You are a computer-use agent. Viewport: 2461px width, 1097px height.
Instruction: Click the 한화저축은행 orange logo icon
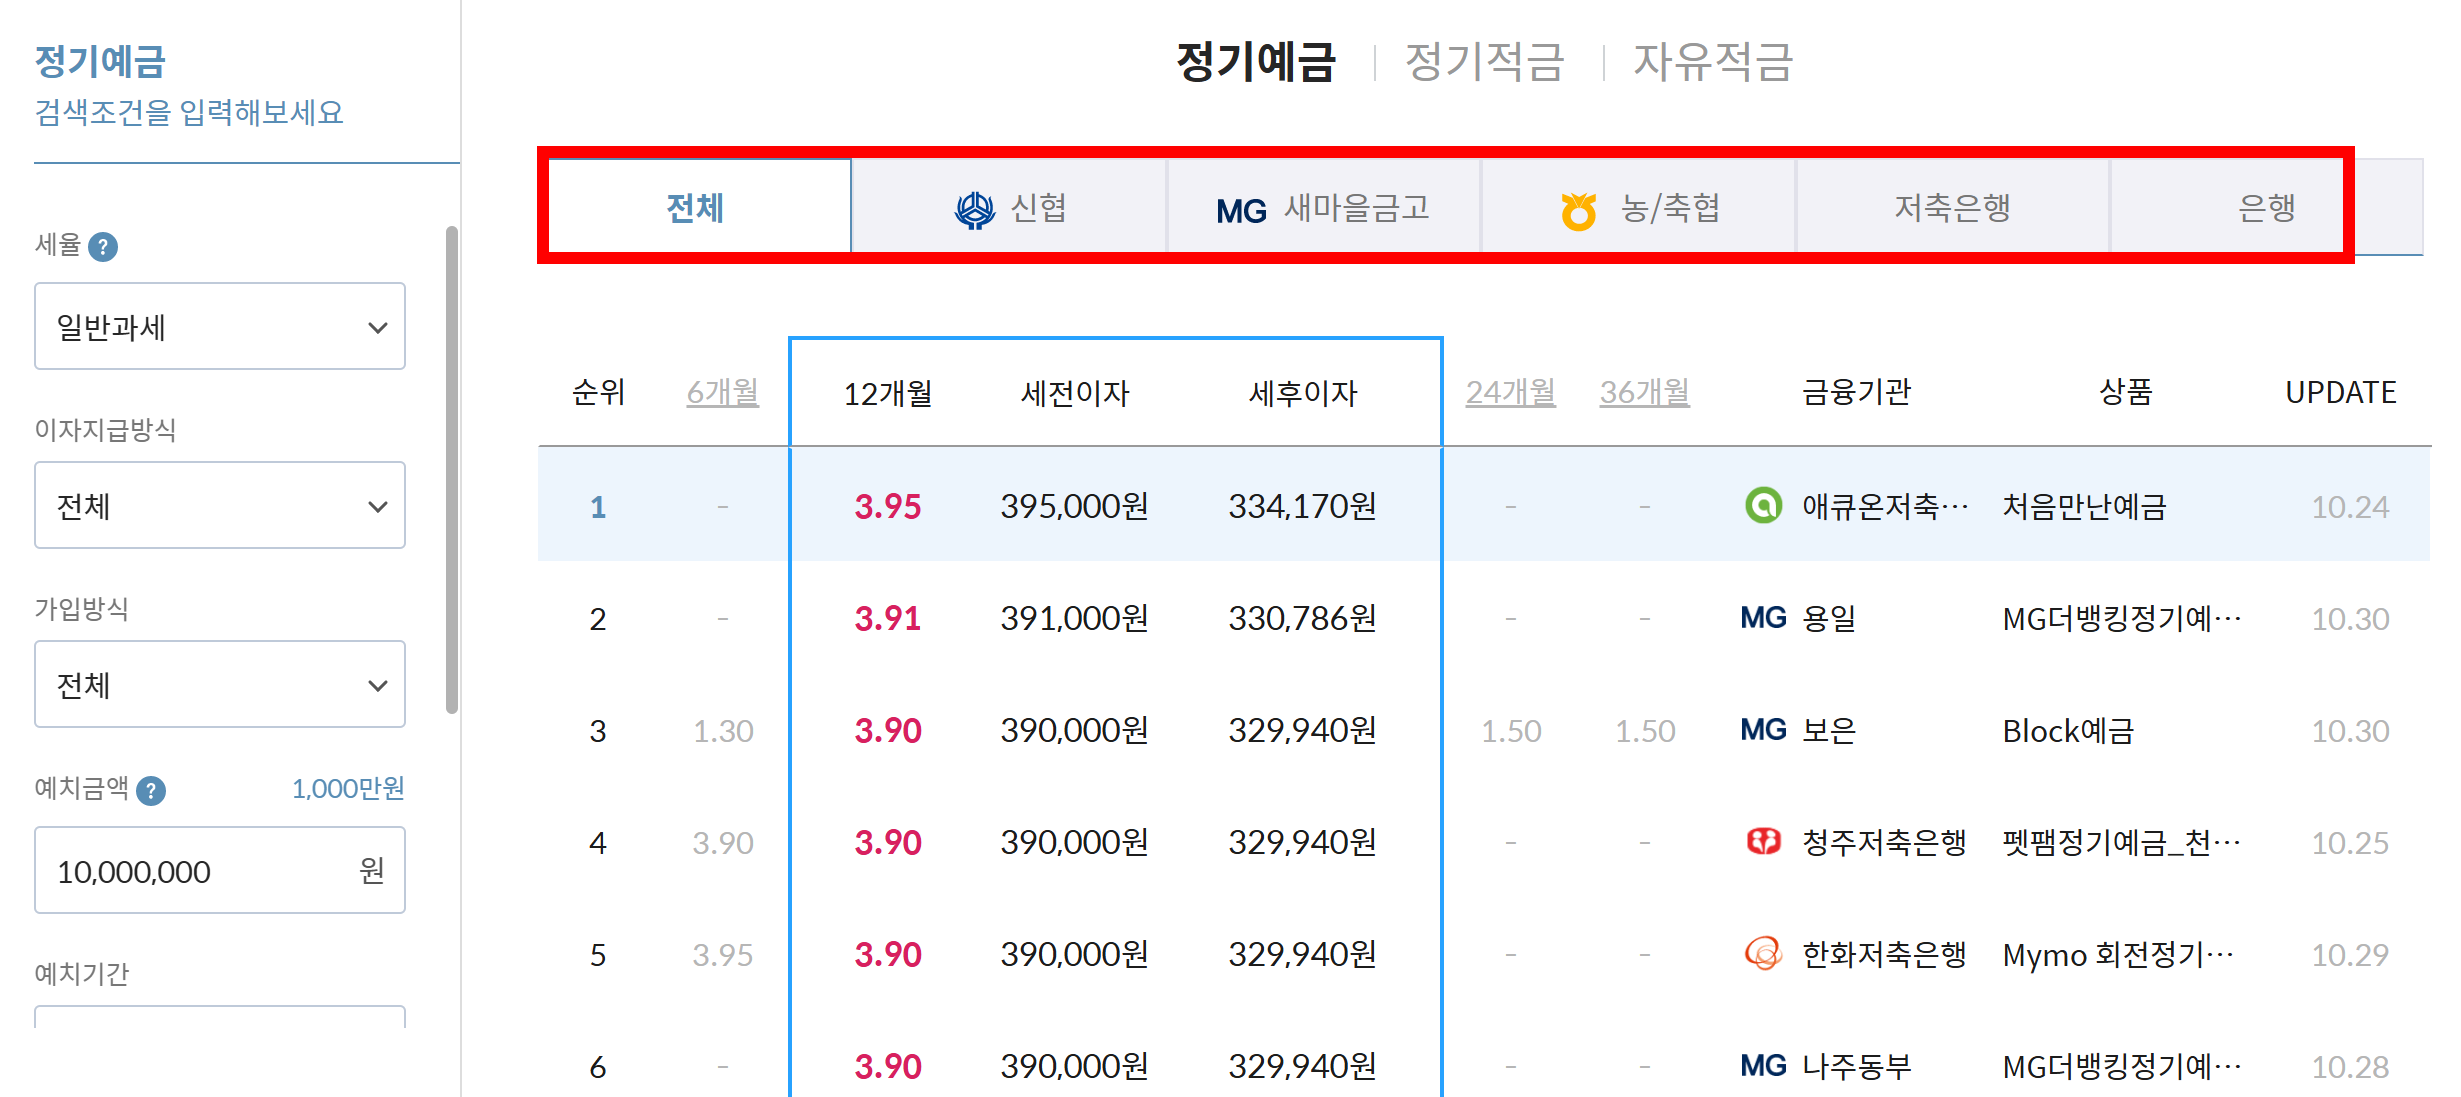[1763, 954]
